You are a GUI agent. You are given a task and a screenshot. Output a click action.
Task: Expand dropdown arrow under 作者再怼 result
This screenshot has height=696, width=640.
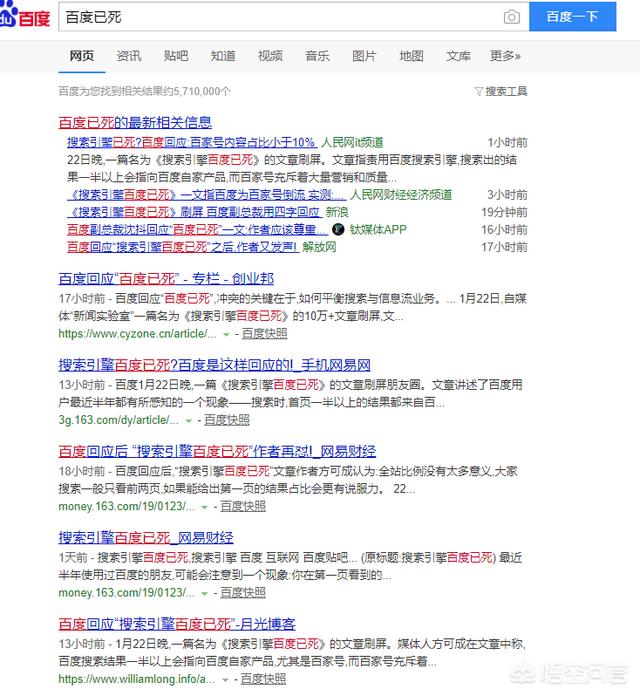coord(204,507)
